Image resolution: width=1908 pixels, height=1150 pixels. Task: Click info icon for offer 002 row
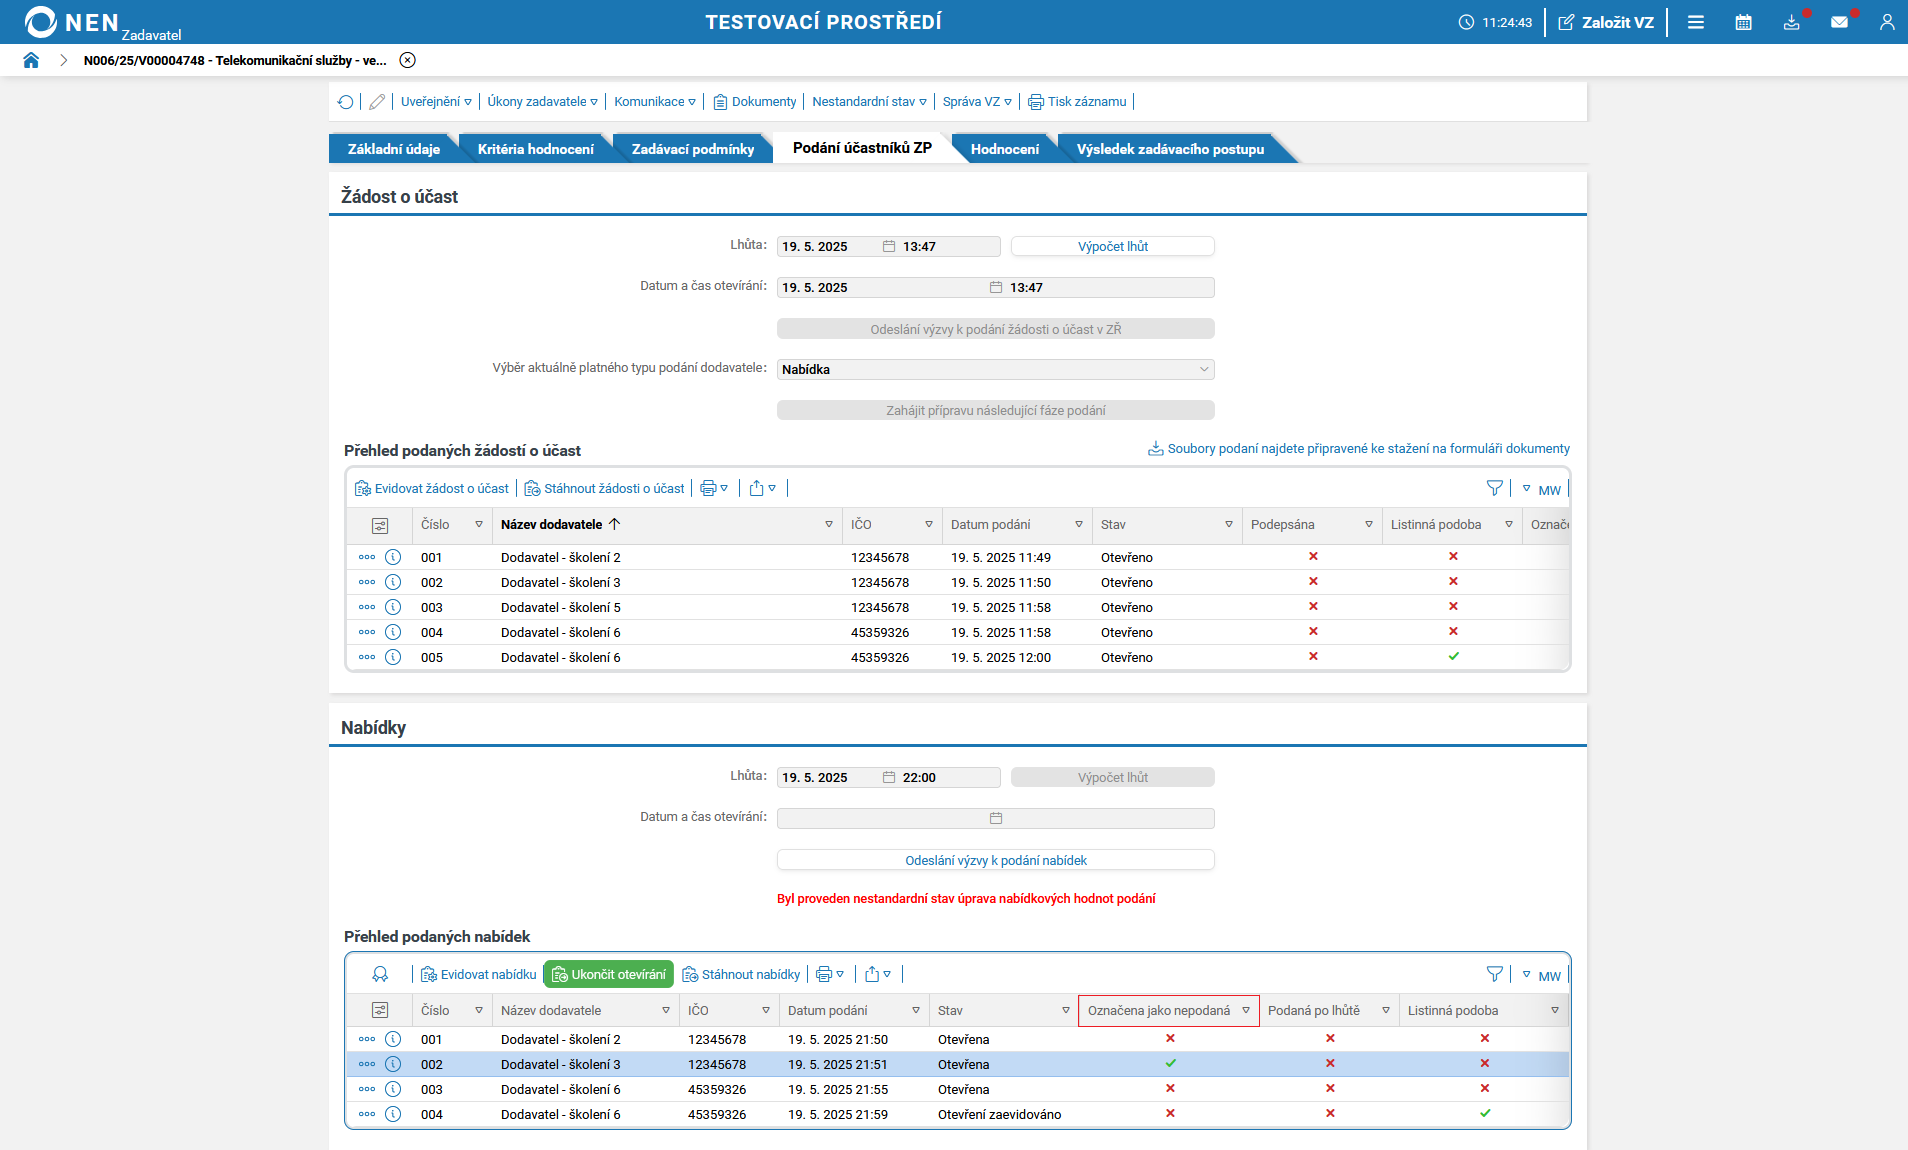393,1064
